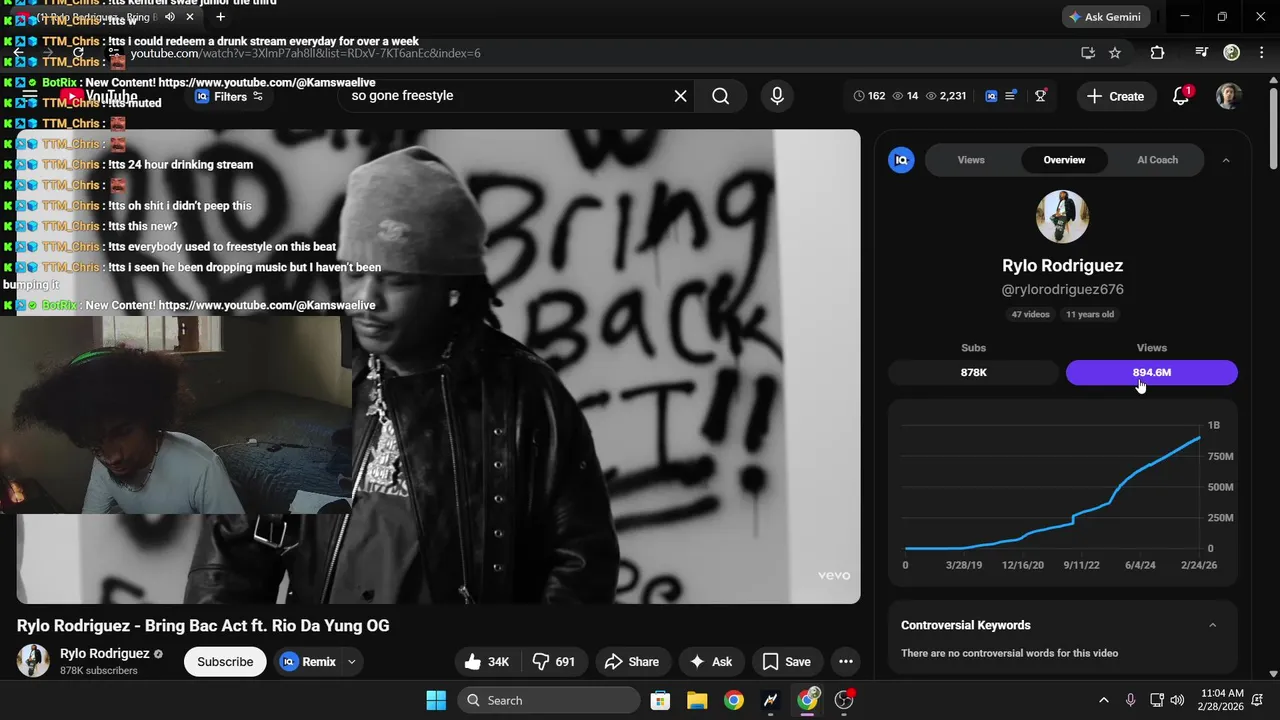Open the Chrome three-dot menu
This screenshot has width=1280, height=720.
click(1260, 53)
